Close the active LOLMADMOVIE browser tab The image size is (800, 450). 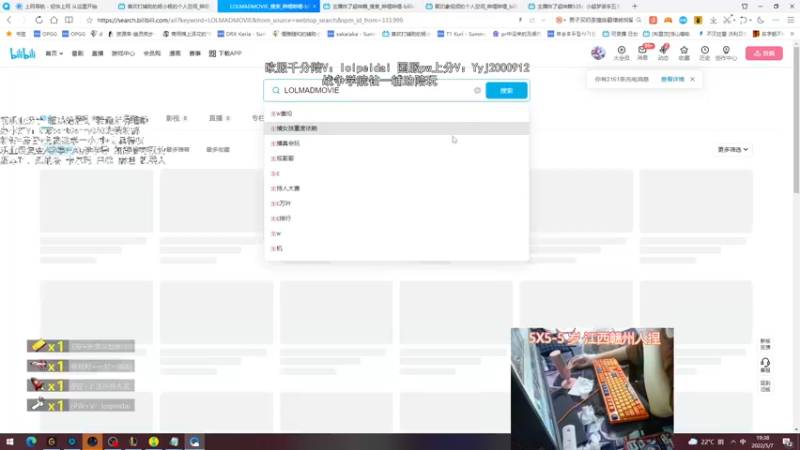[314, 6]
